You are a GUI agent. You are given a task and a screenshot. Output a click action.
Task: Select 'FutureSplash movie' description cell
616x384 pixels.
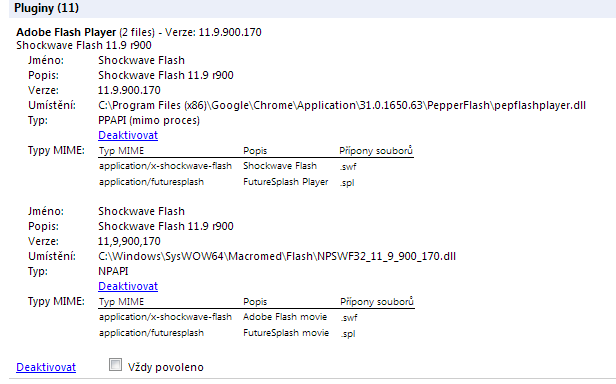click(x=286, y=333)
